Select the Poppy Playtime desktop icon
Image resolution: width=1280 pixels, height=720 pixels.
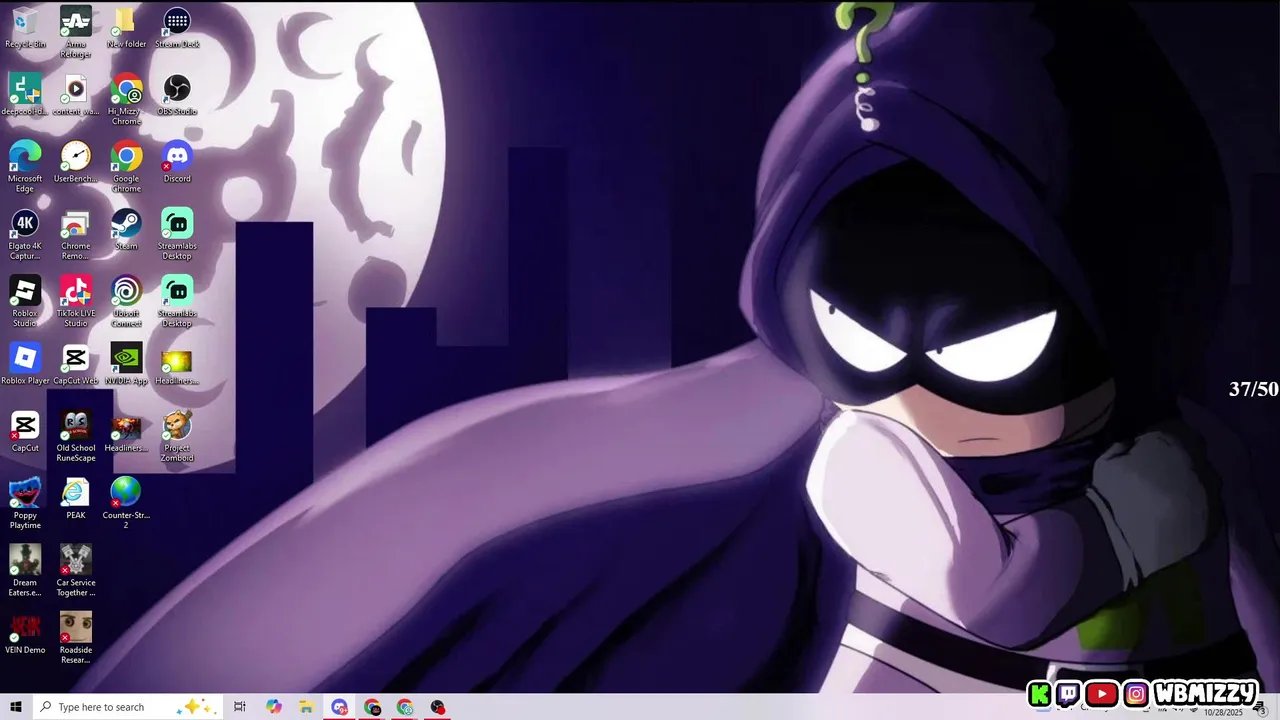(x=25, y=503)
